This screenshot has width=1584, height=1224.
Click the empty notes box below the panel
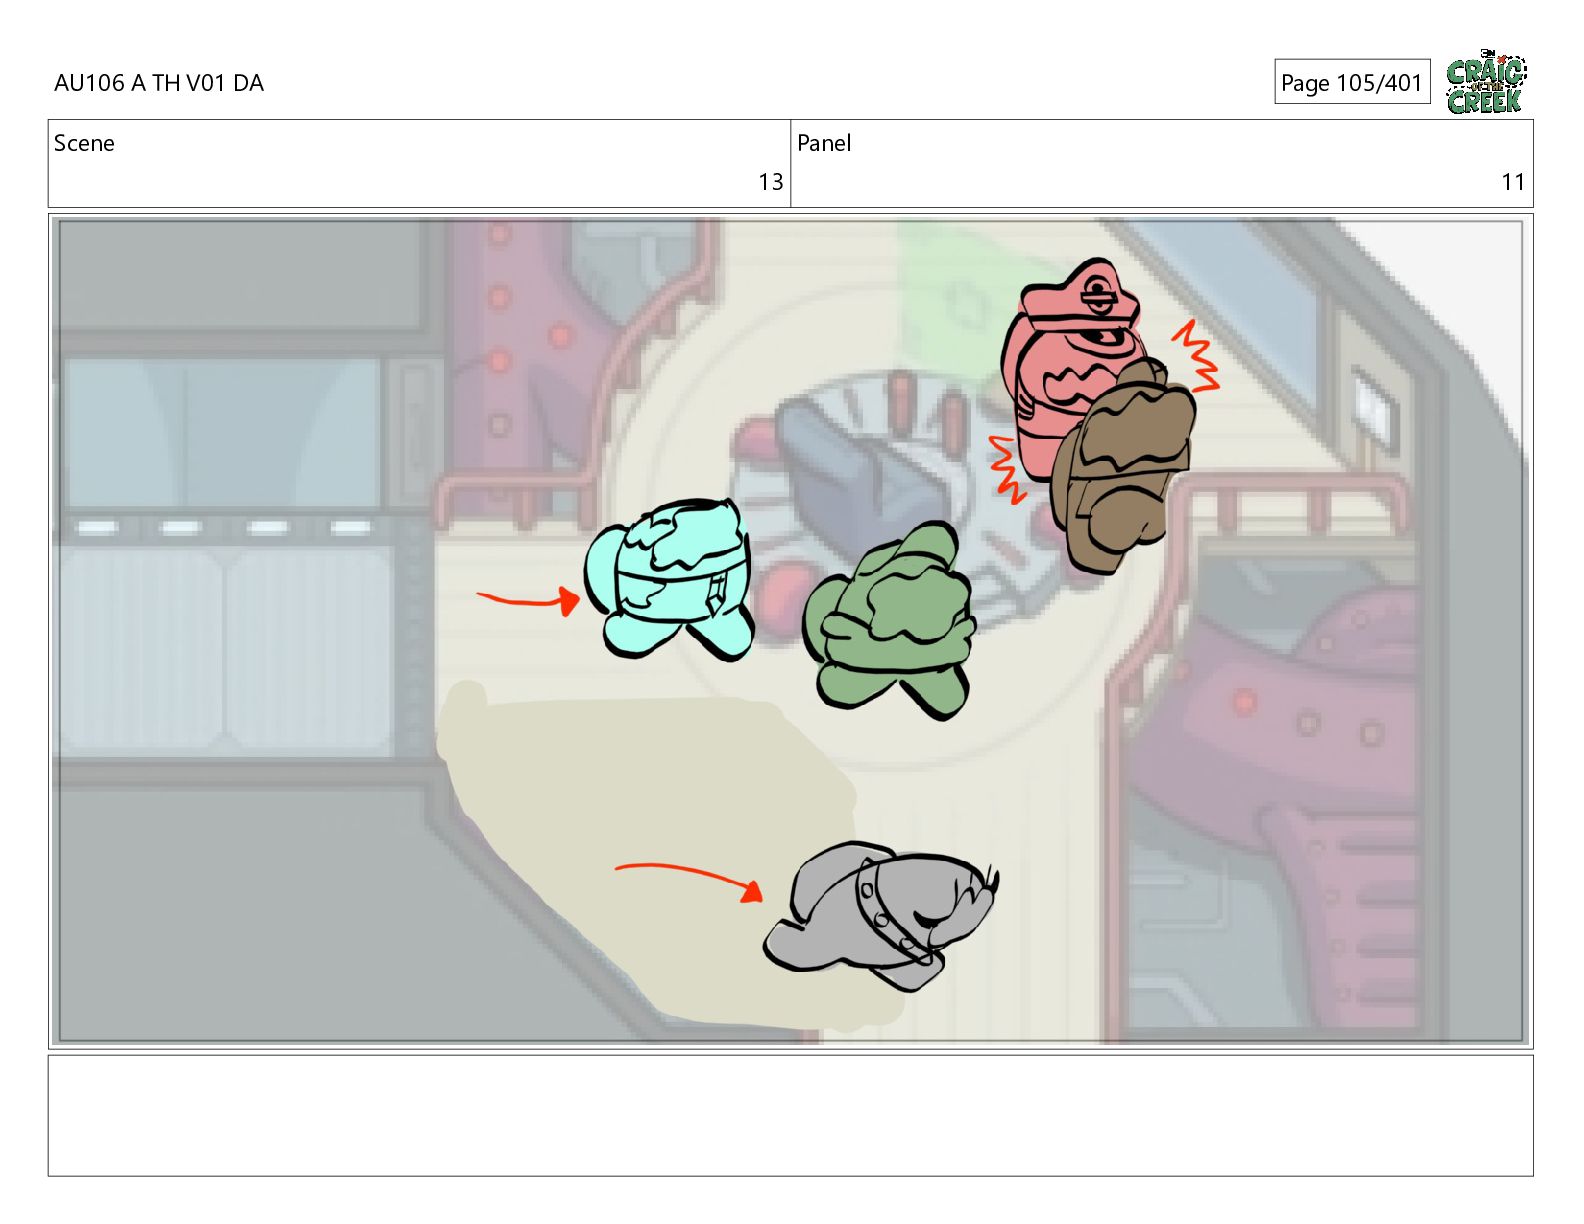tap(790, 1115)
